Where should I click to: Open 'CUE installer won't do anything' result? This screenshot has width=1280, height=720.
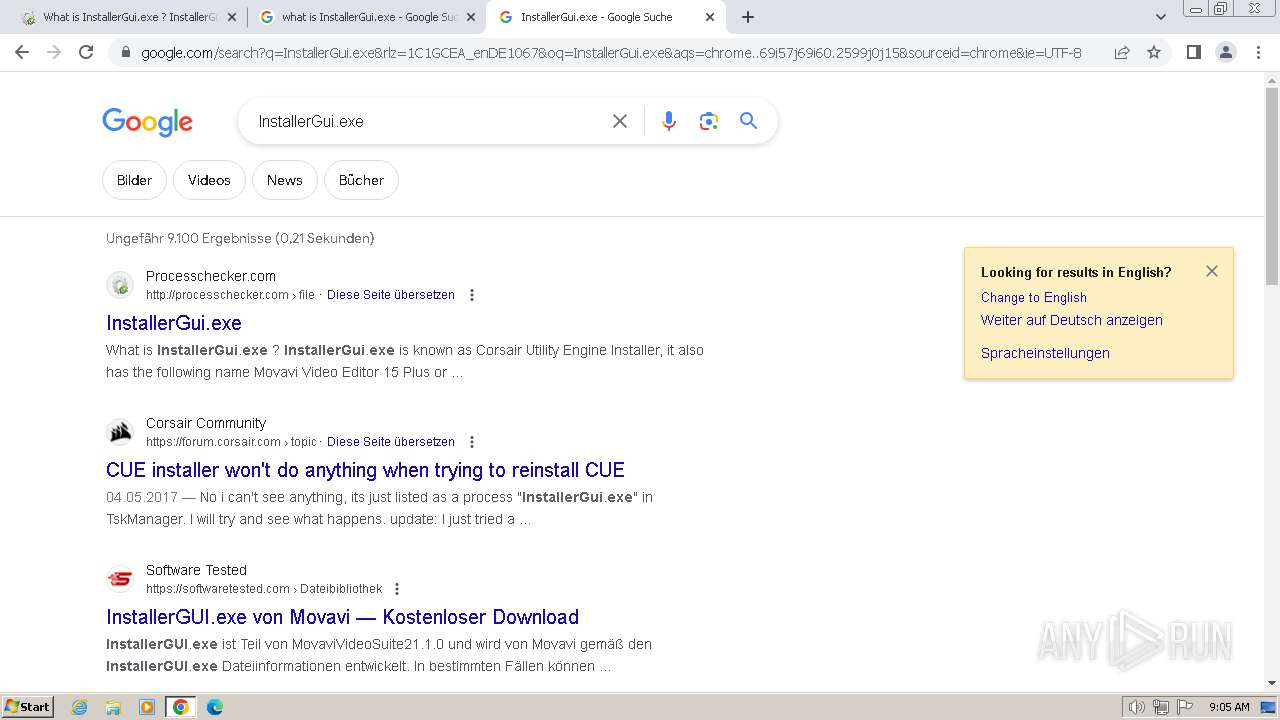[365, 470]
